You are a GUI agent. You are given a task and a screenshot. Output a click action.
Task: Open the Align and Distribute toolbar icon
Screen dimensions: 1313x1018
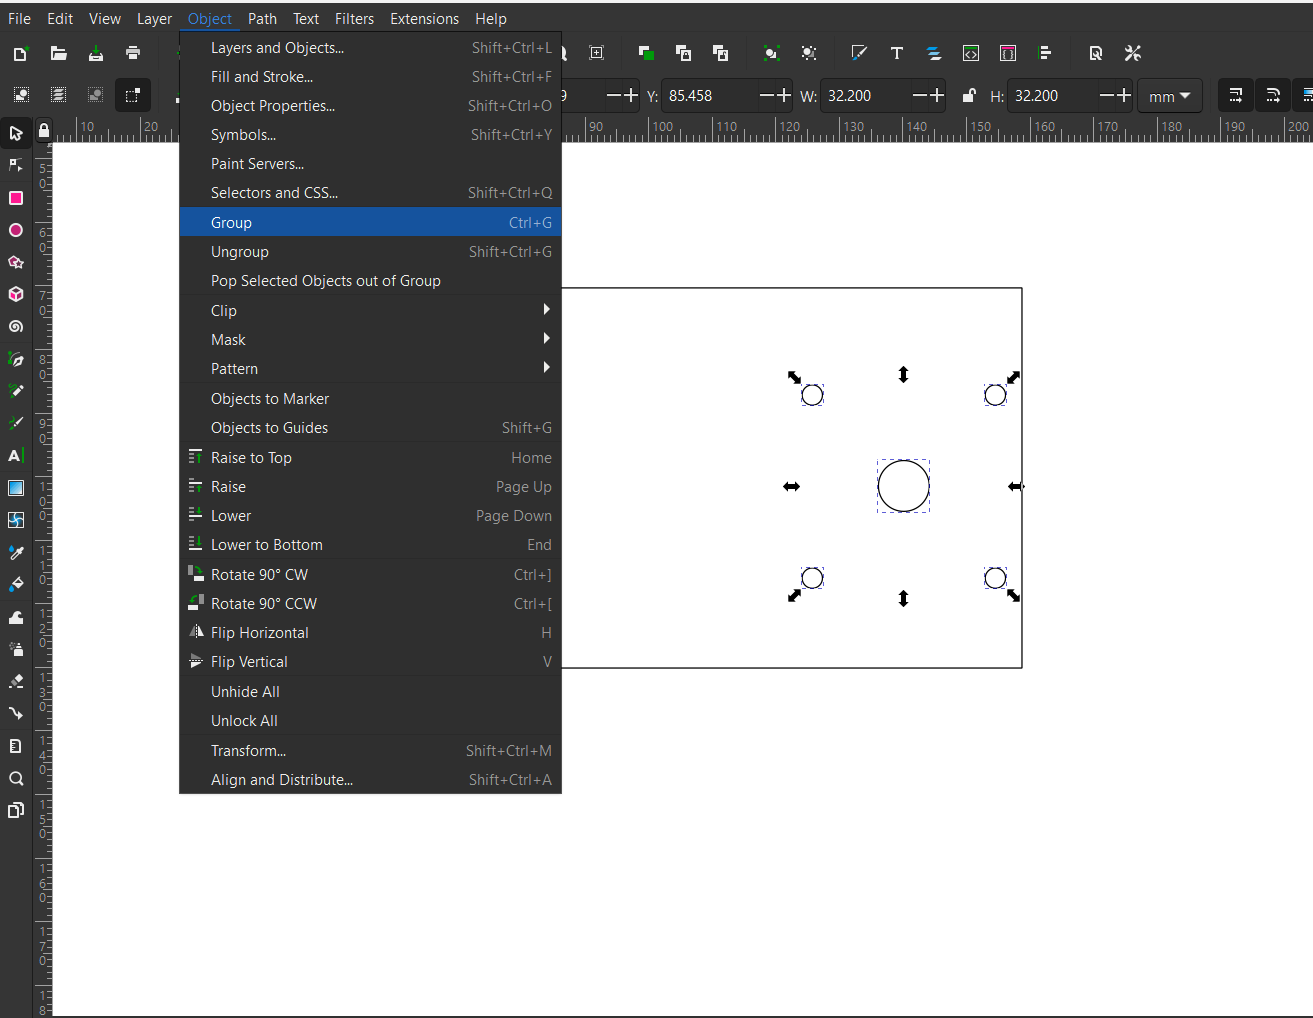1045,54
